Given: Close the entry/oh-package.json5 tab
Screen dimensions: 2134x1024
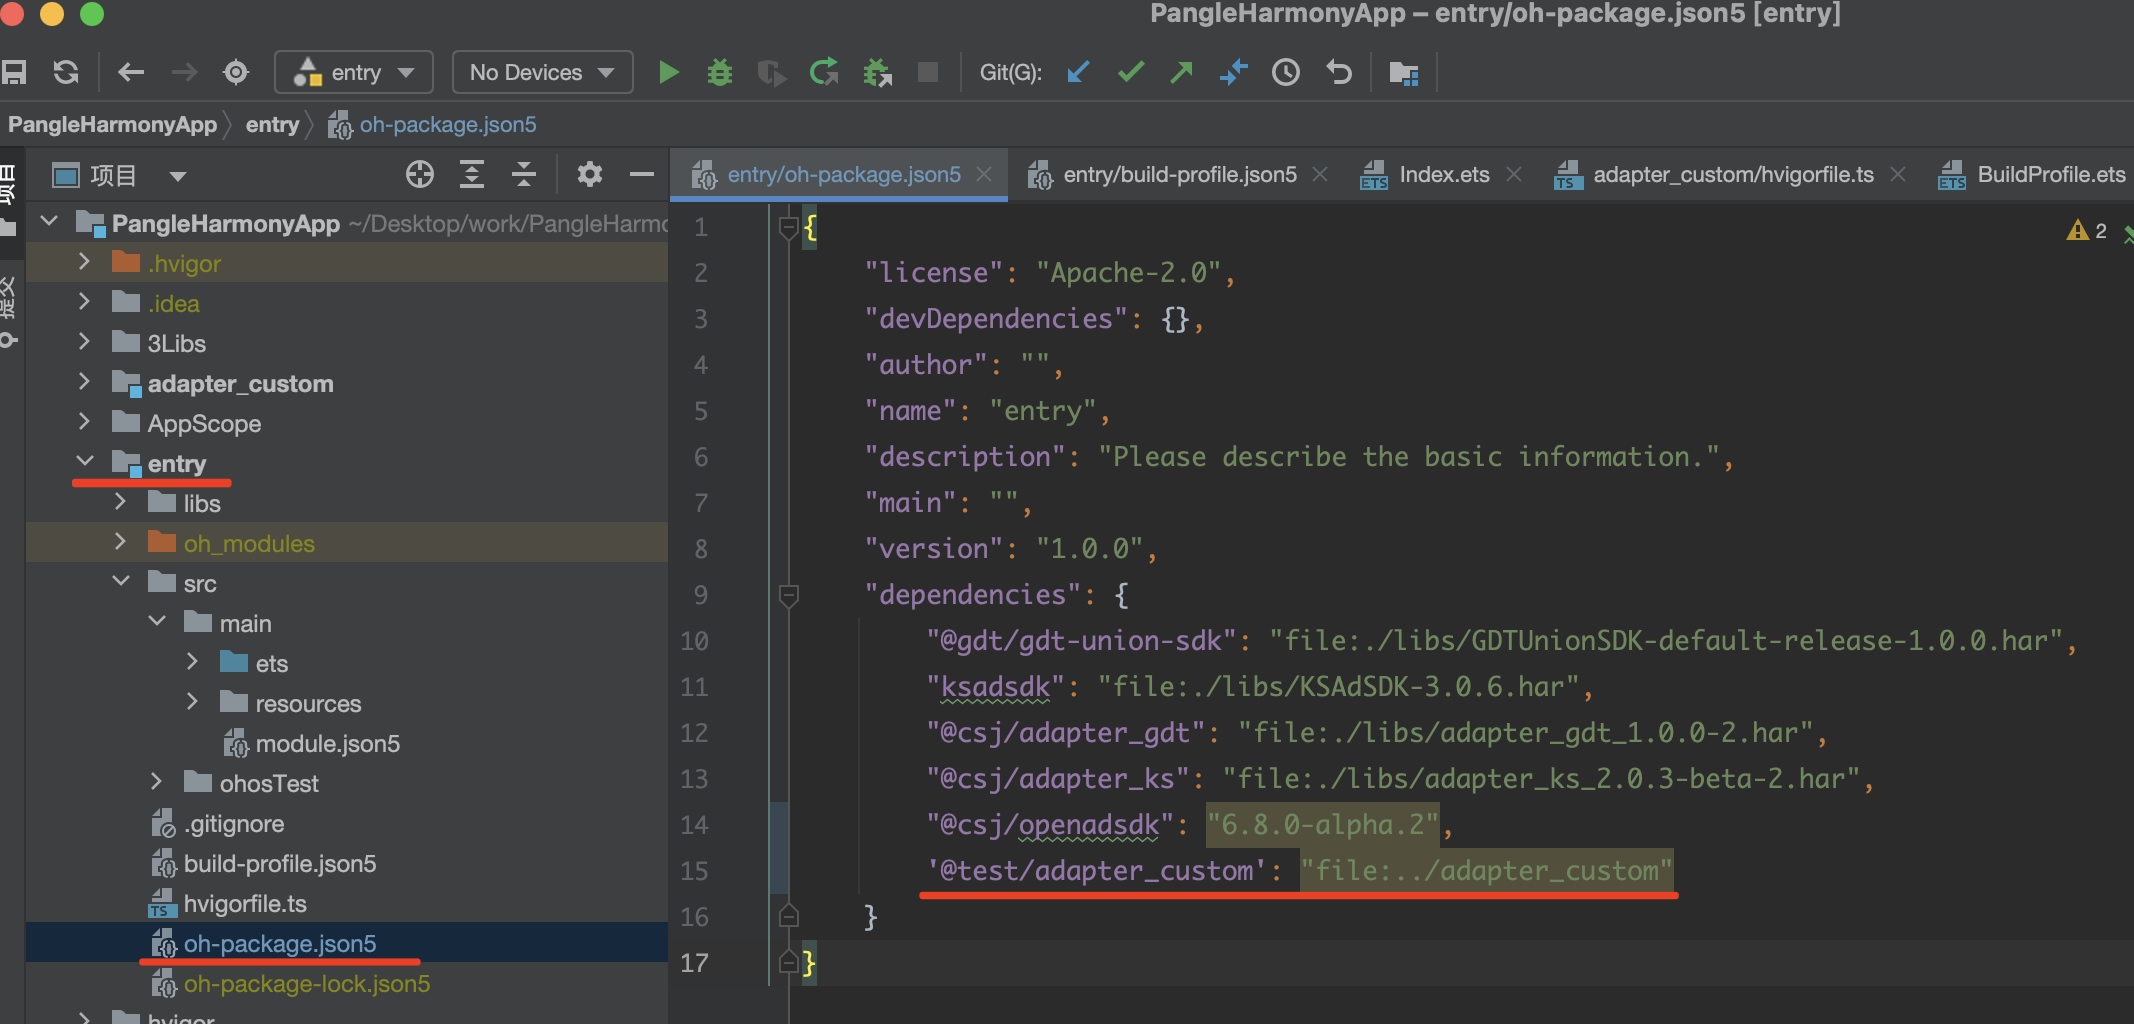Looking at the screenshot, I should [x=984, y=175].
